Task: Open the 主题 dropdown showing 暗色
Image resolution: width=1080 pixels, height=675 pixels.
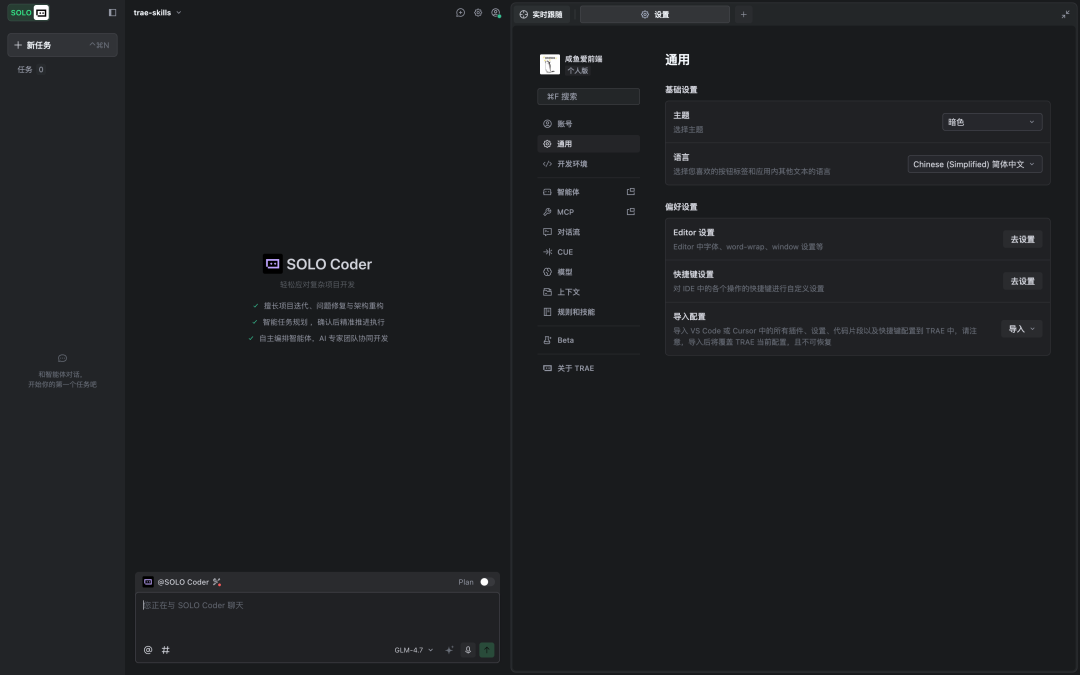Action: tap(991, 121)
